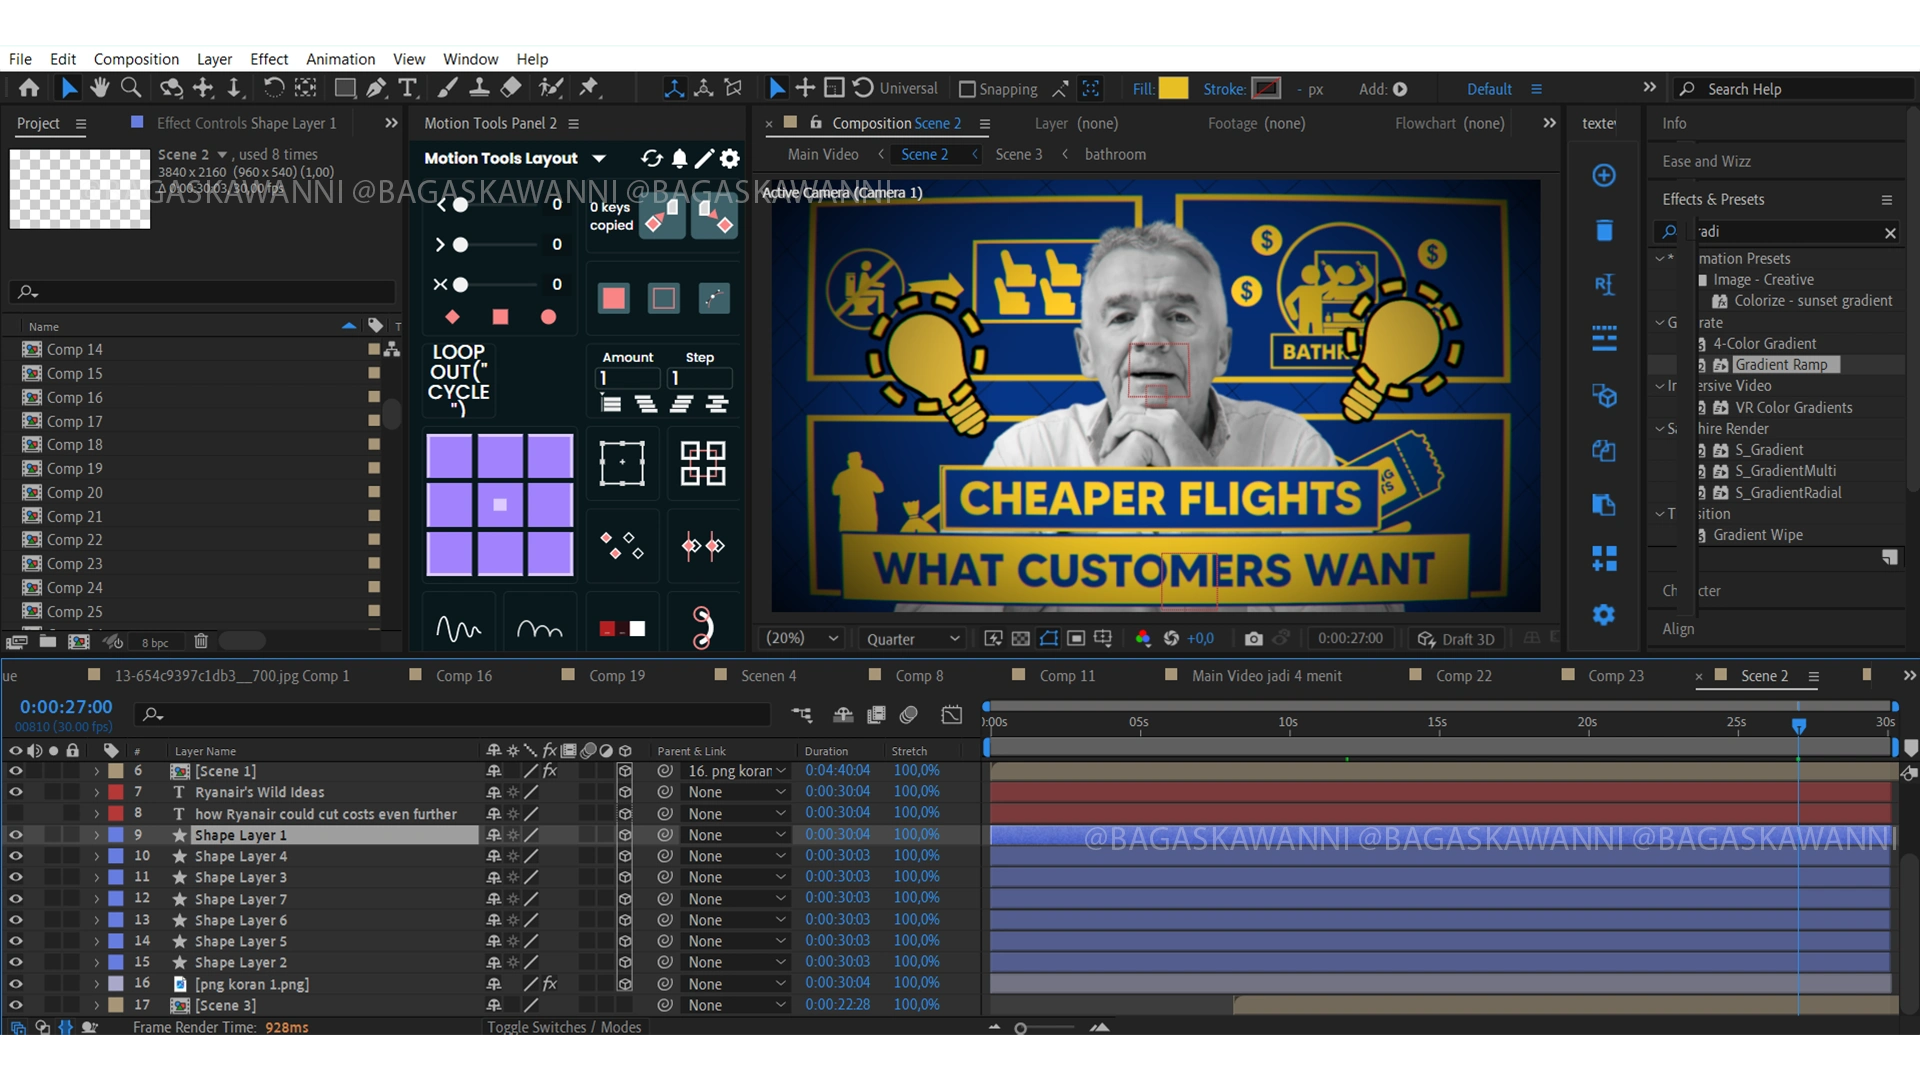The height and width of the screenshot is (1080, 1920).
Task: Hide the Ryanair's Wild Ideas layer
Action: pyautogui.click(x=15, y=792)
